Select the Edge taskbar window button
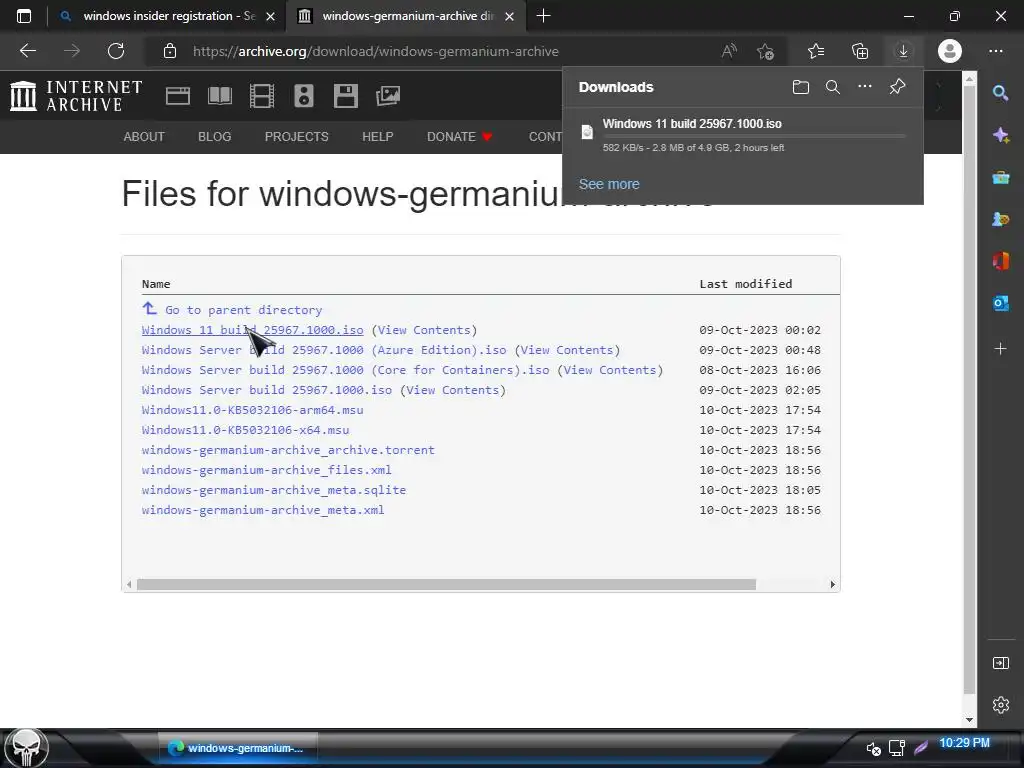Viewport: 1024px width, 768px height. 238,748
